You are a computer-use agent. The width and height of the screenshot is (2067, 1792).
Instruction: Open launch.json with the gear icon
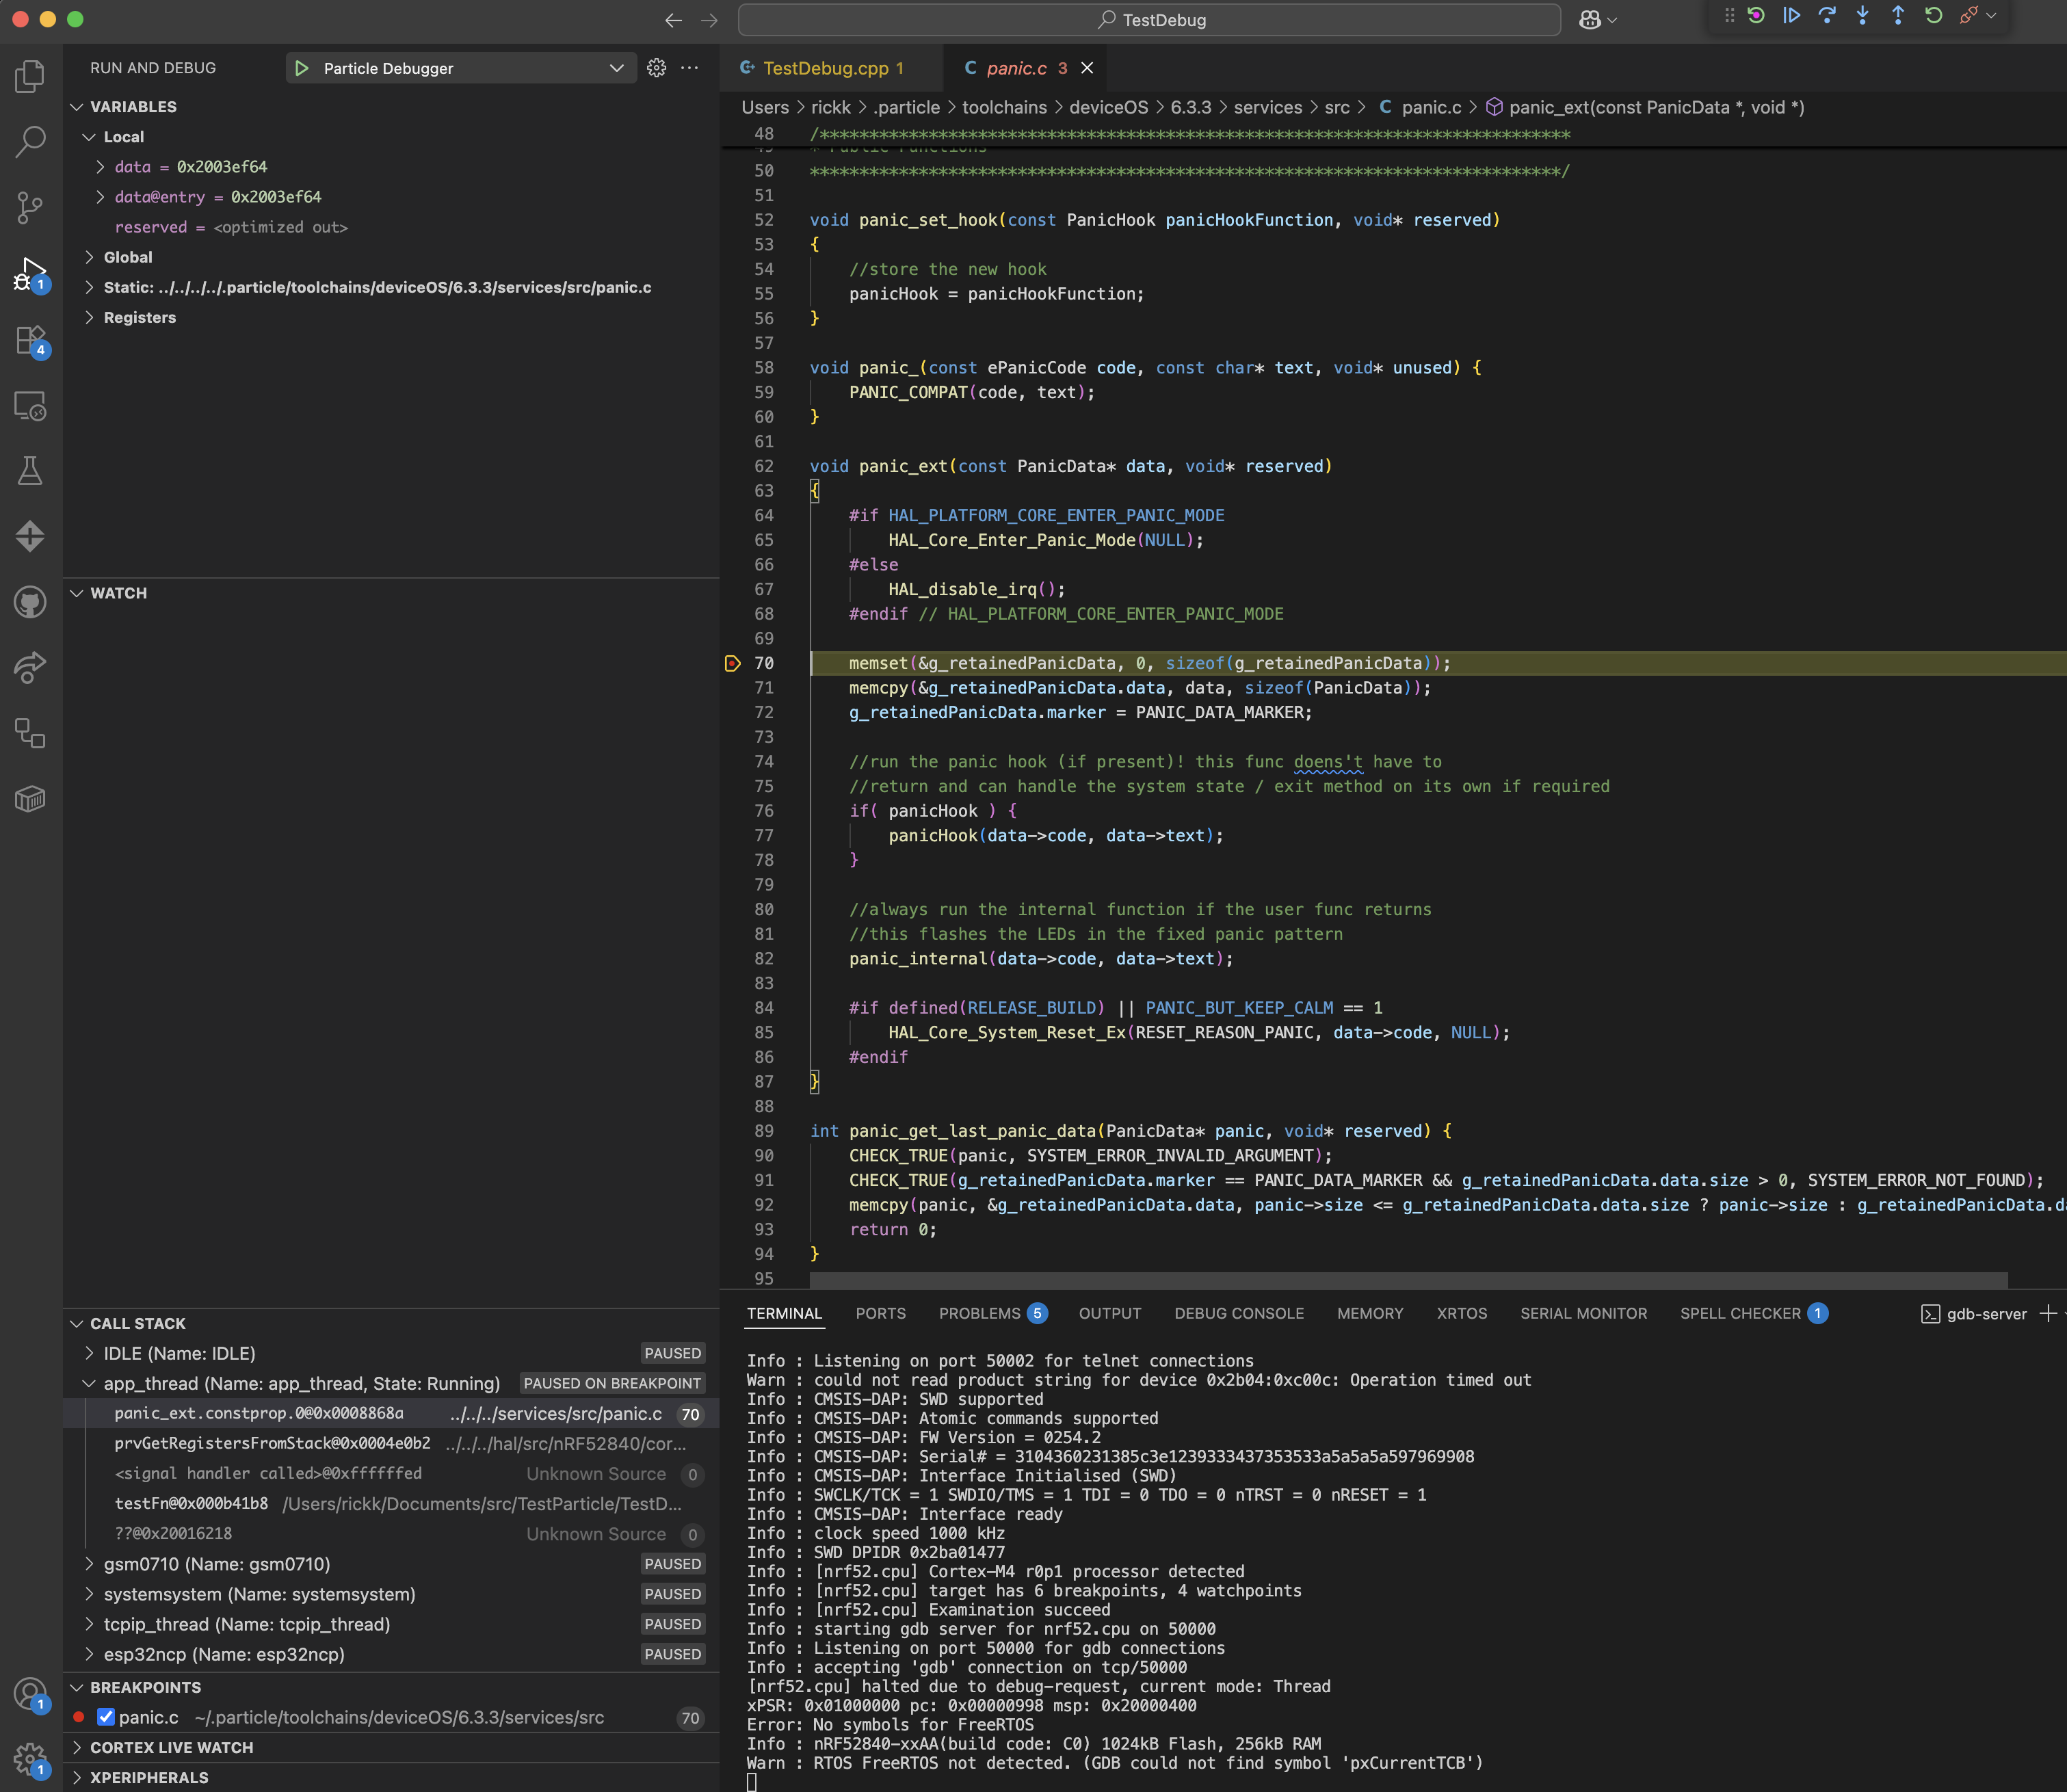(x=656, y=68)
